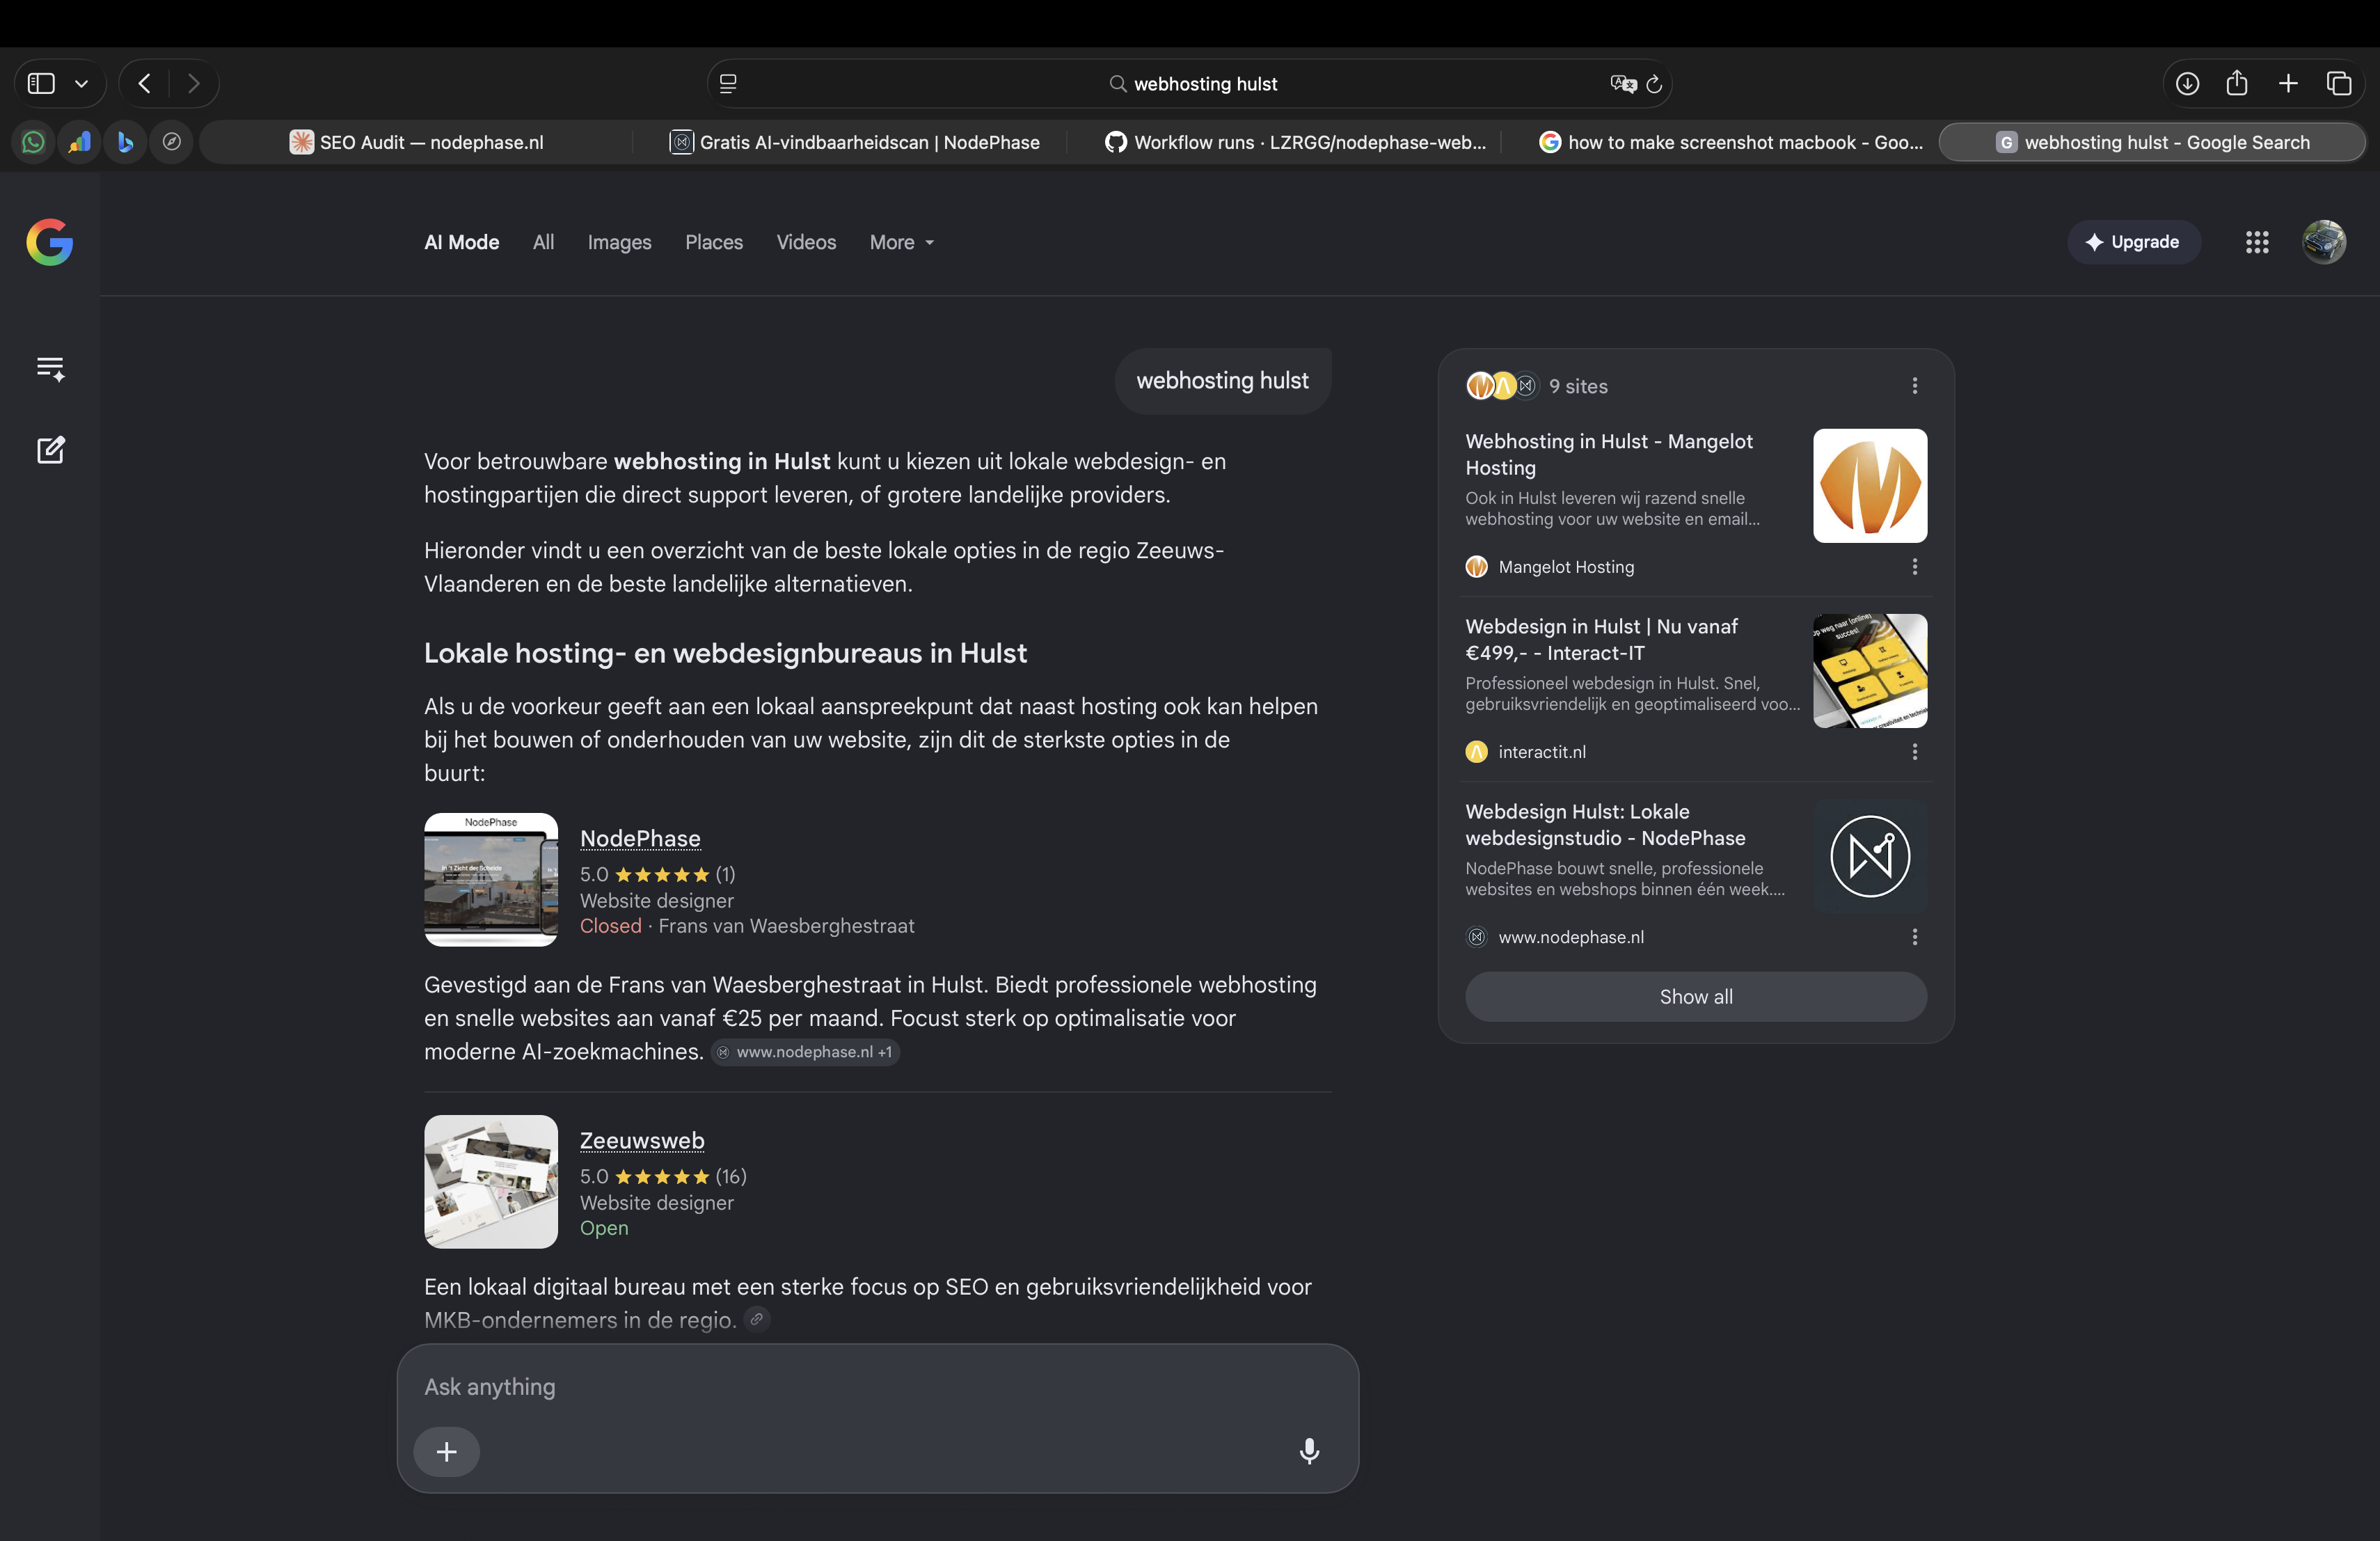This screenshot has height=1541, width=2380.
Task: Open more options for www.nodephase.nl source
Action: (x=1914, y=937)
